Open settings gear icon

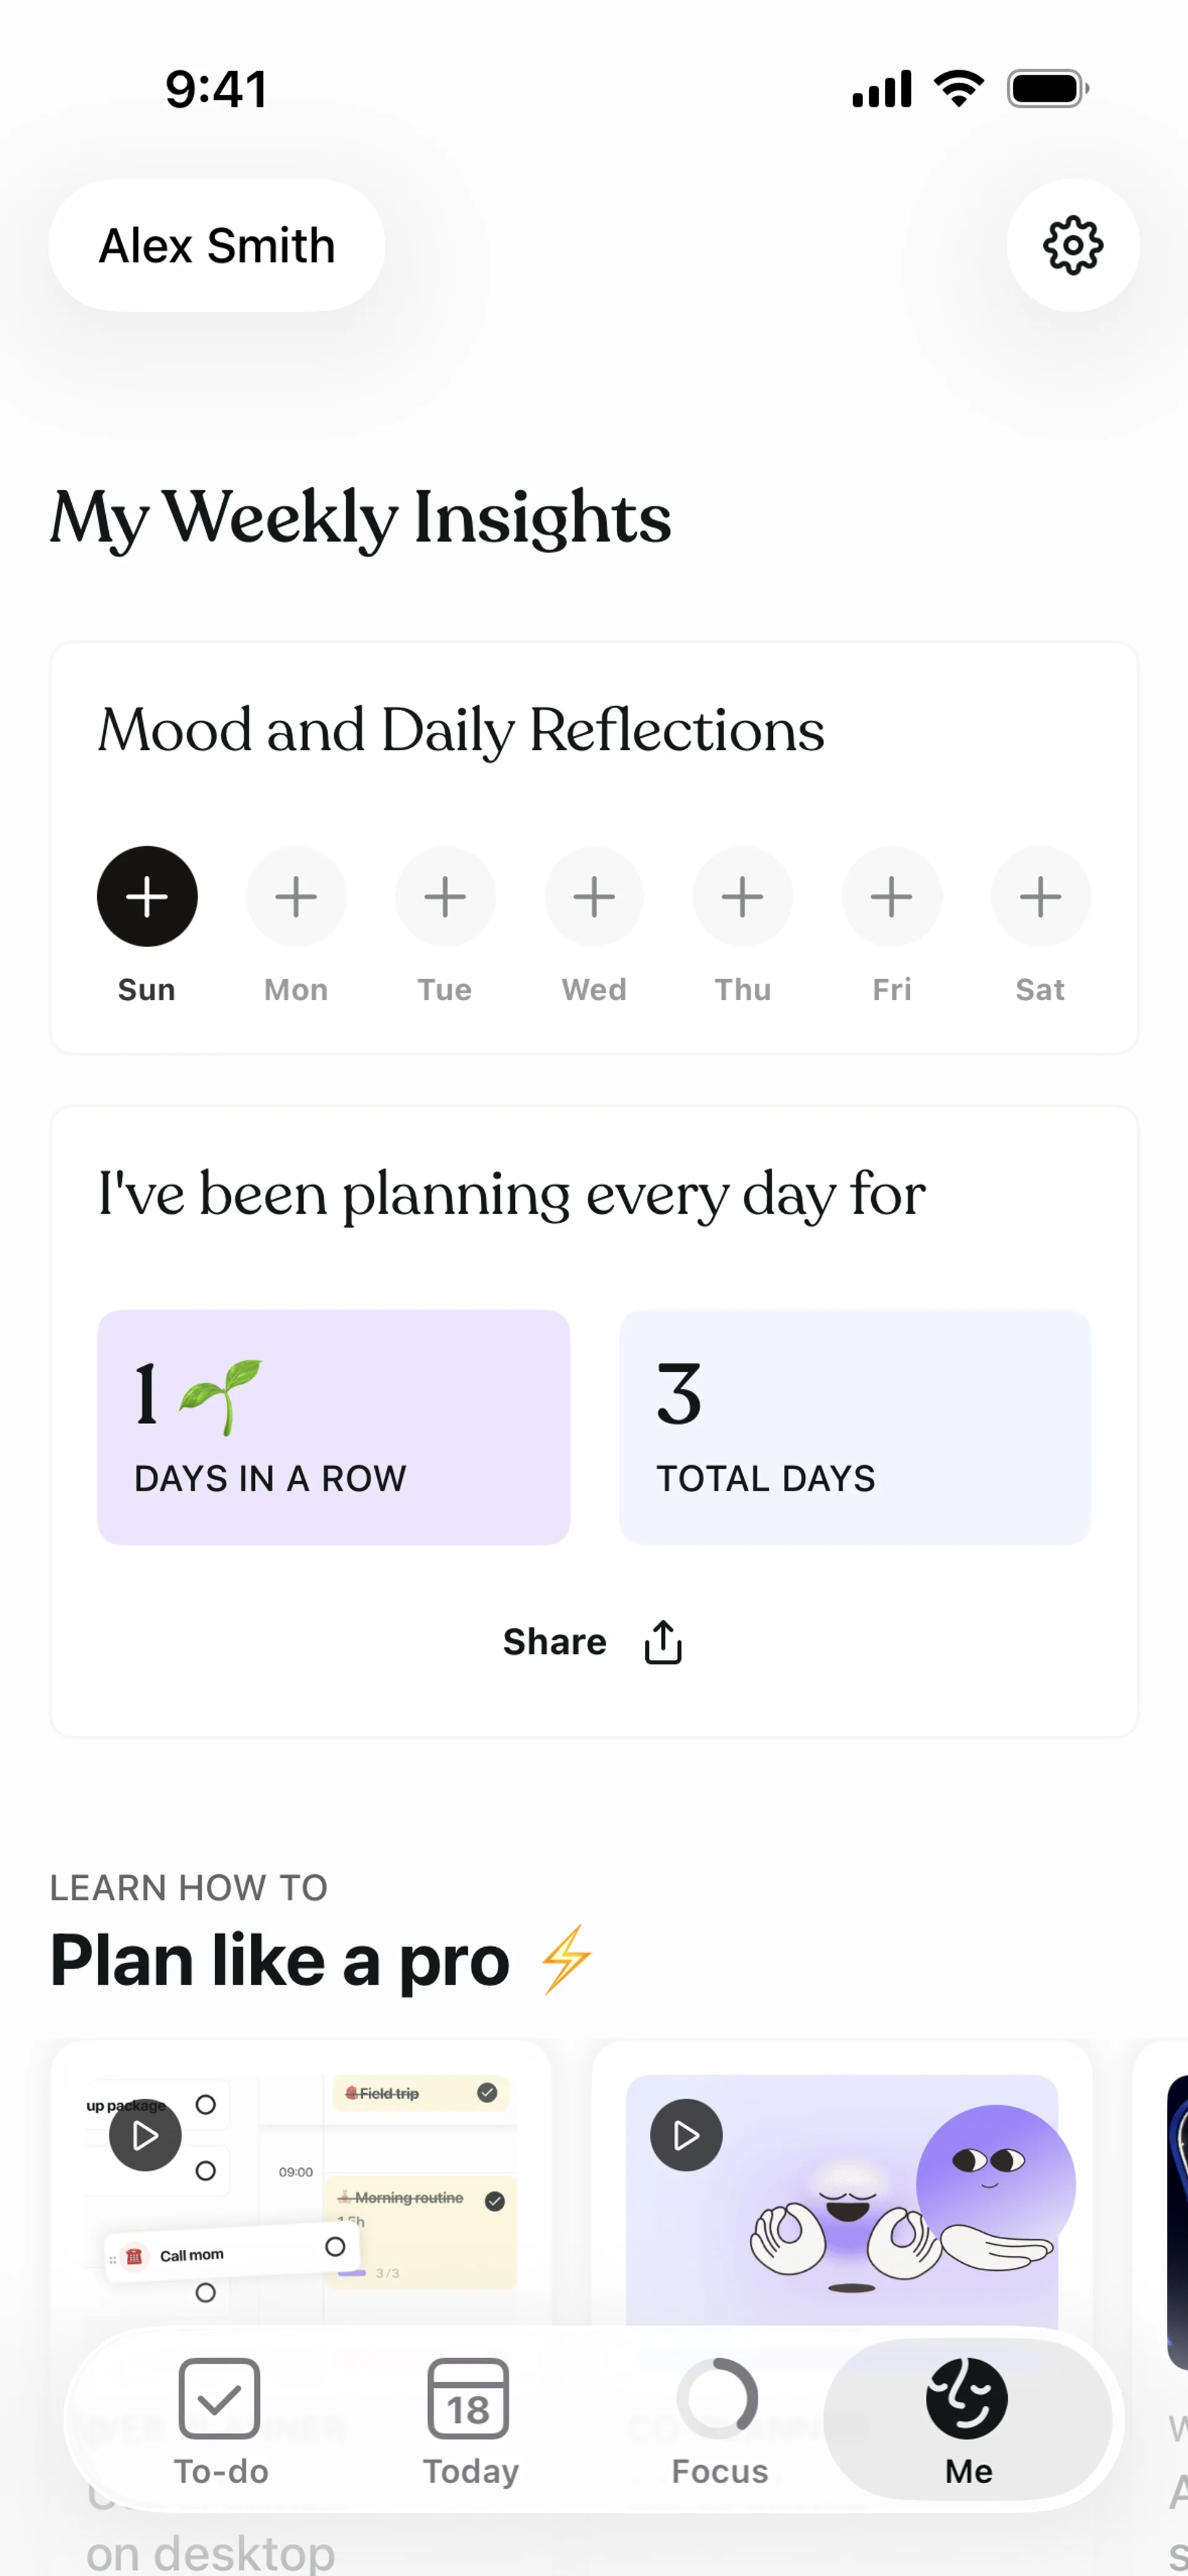pyautogui.click(x=1072, y=245)
